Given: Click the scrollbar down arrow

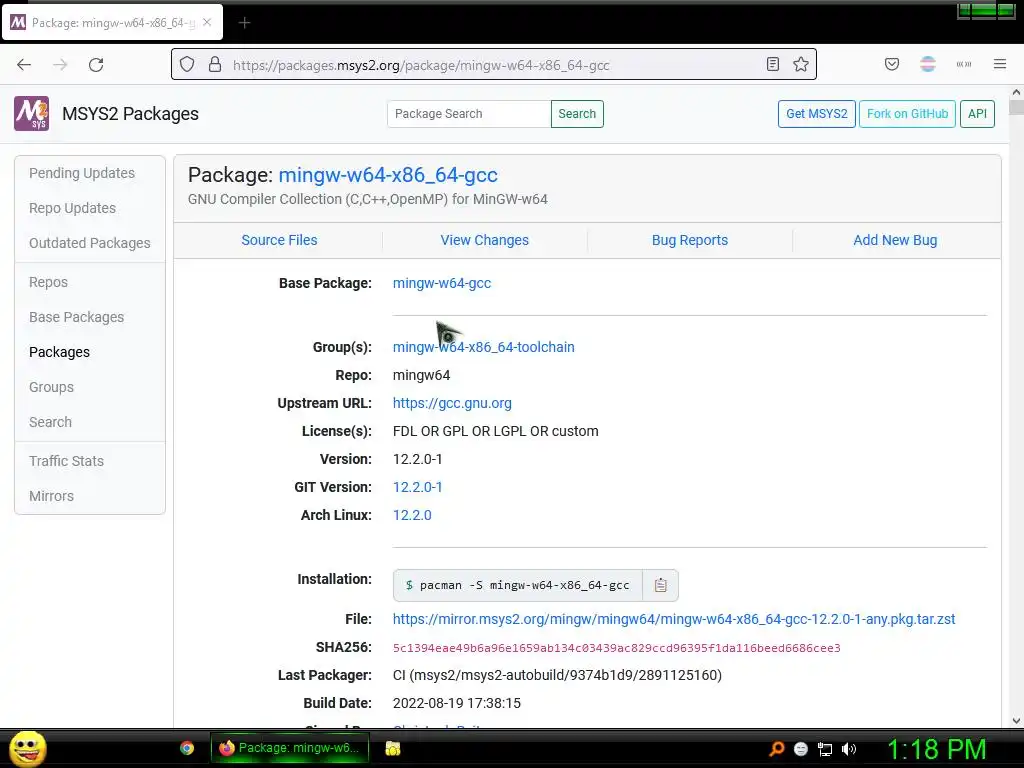Looking at the screenshot, I should click(x=1016, y=721).
